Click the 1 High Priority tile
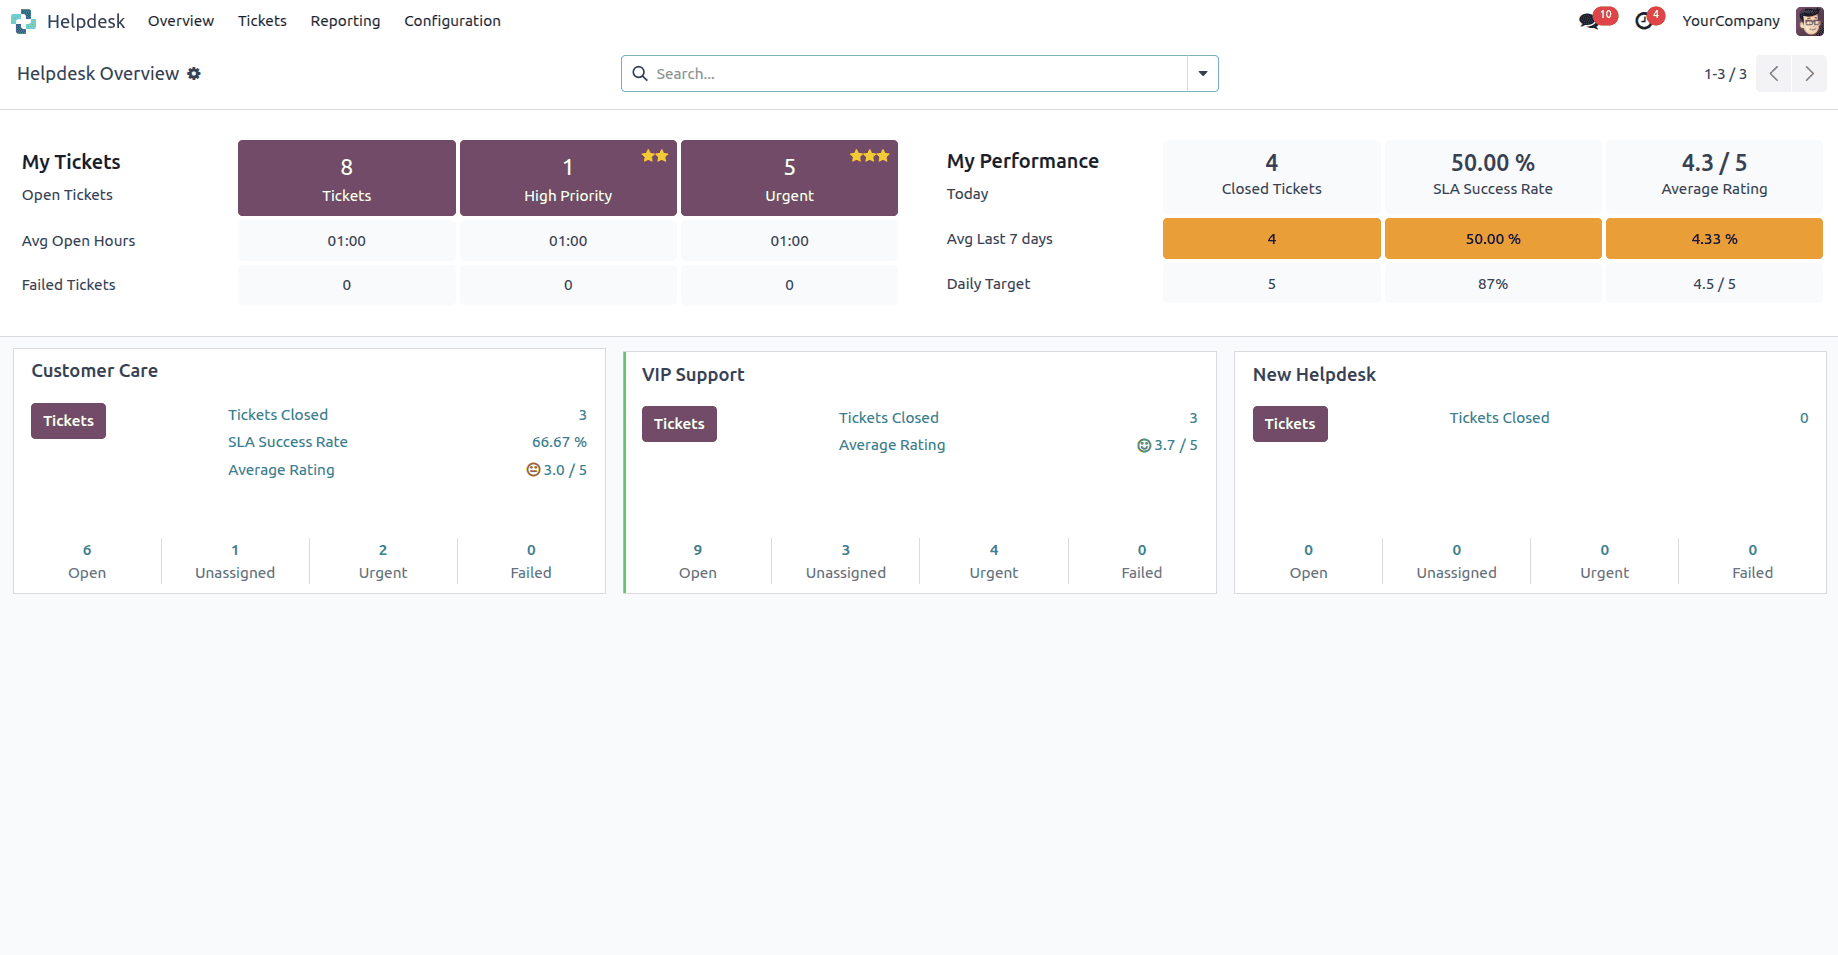Viewport: 1838px width, 955px height. tap(568, 178)
